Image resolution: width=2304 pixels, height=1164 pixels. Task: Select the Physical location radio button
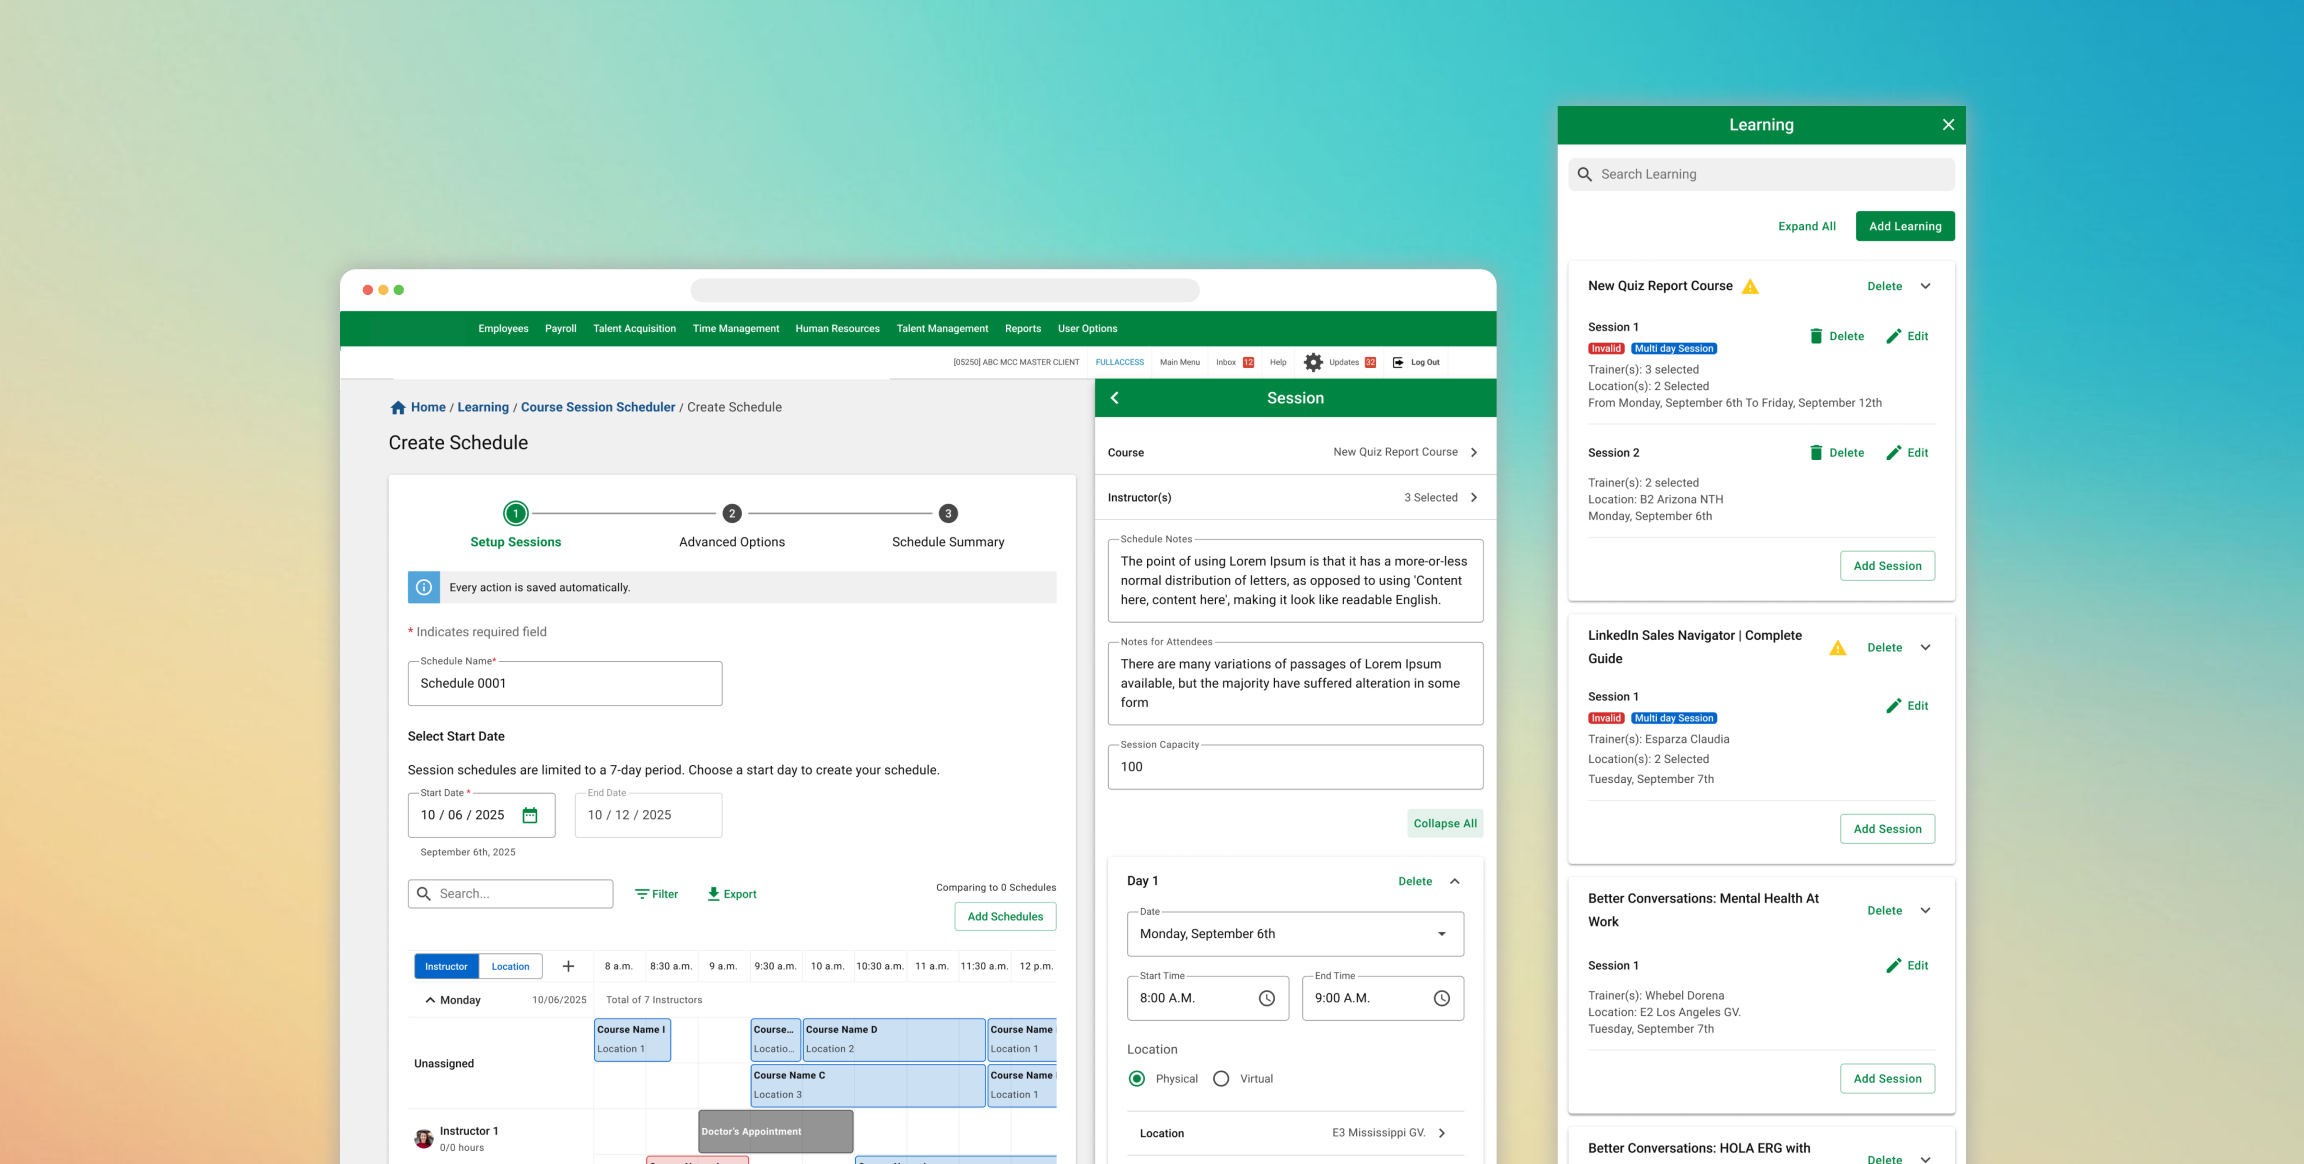point(1137,1079)
